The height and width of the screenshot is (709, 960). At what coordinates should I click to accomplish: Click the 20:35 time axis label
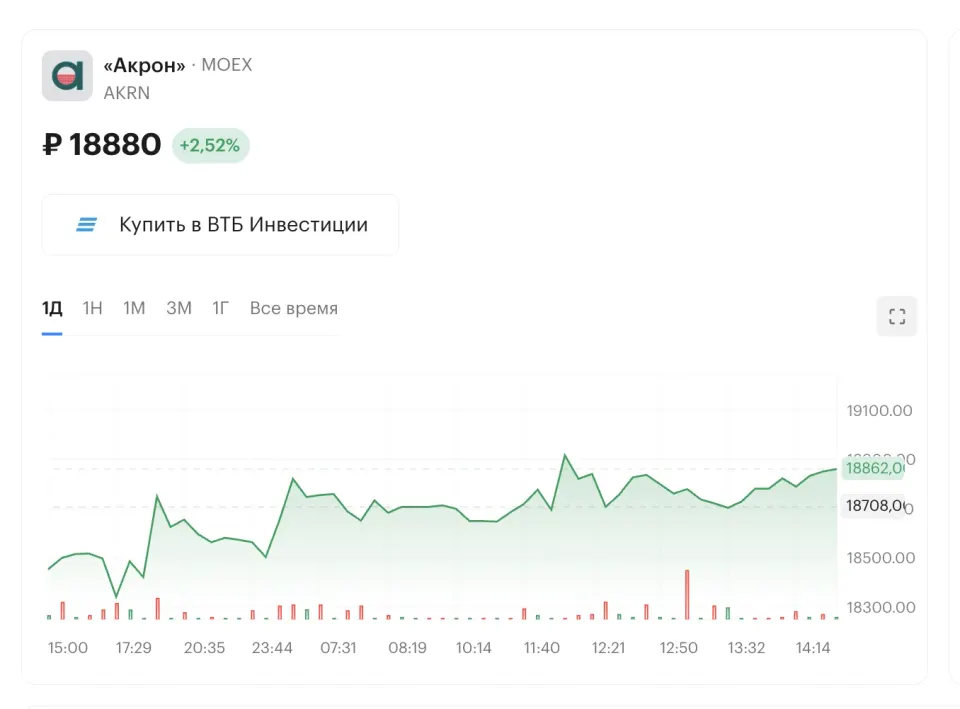coord(204,648)
